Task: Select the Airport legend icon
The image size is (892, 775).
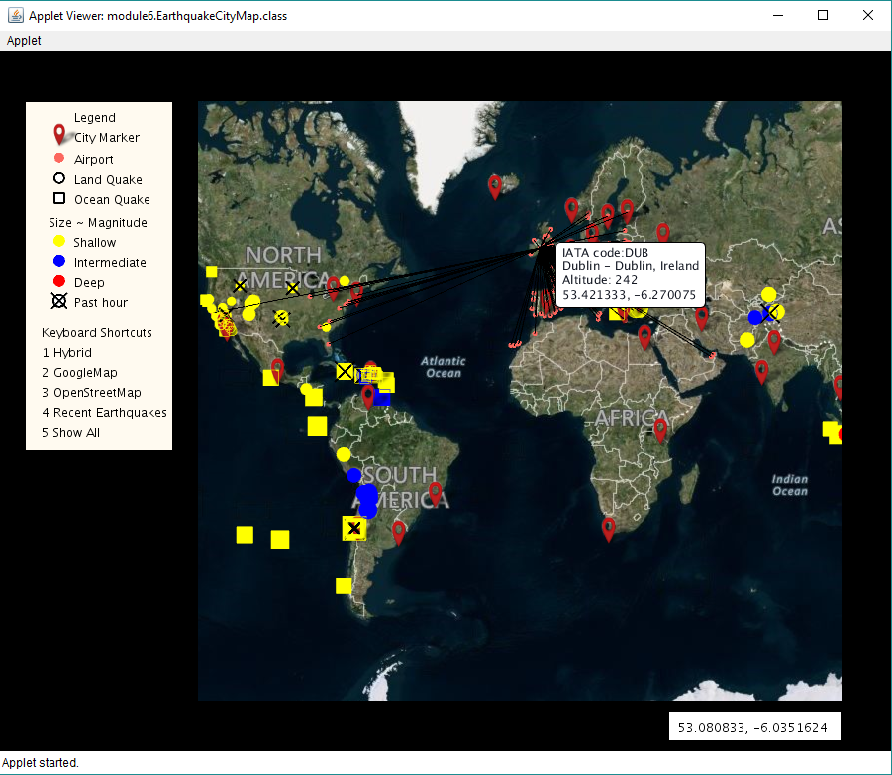Action: click(x=59, y=158)
